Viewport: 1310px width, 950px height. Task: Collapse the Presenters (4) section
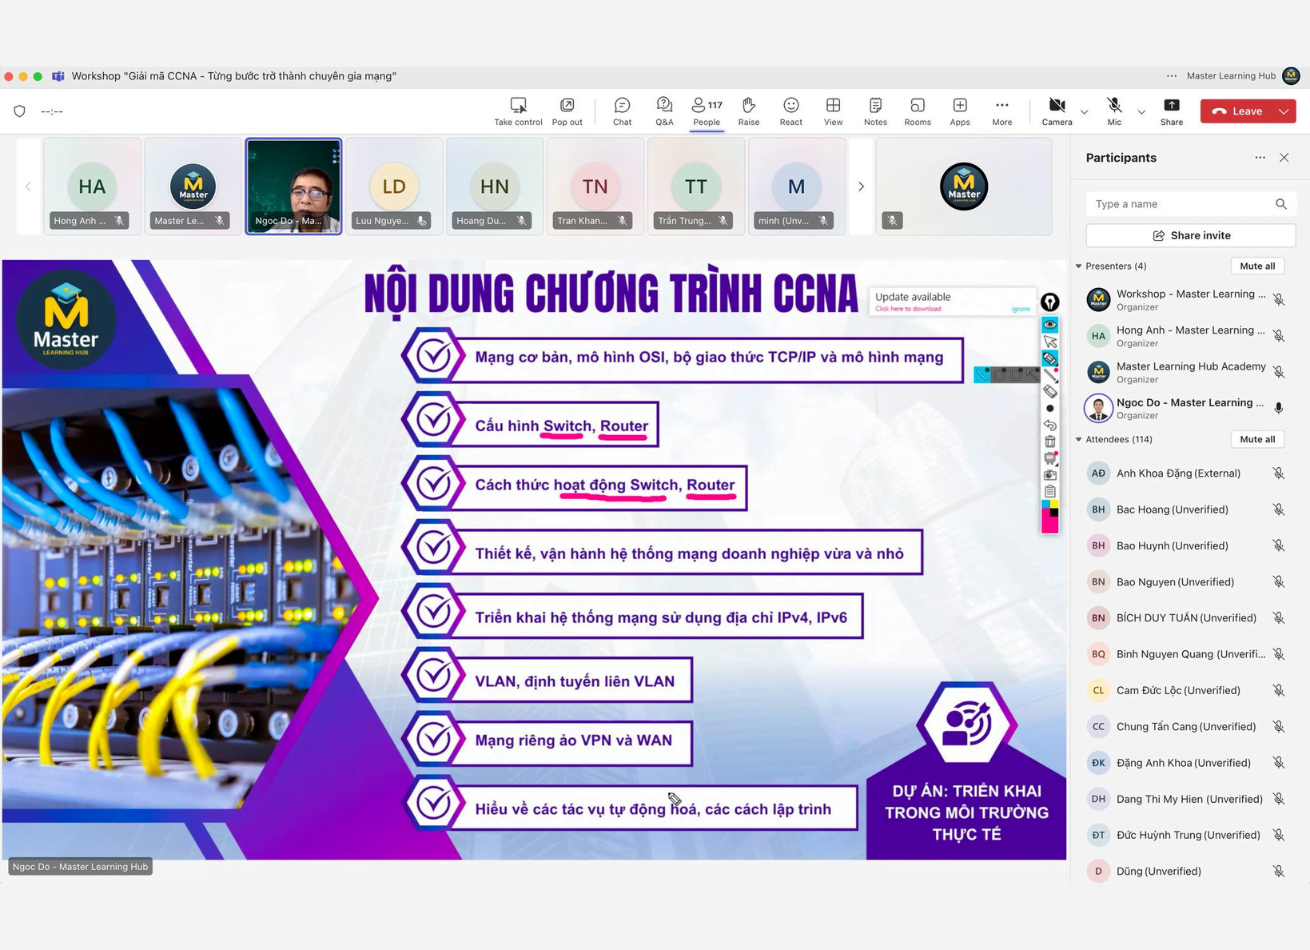tap(1079, 266)
